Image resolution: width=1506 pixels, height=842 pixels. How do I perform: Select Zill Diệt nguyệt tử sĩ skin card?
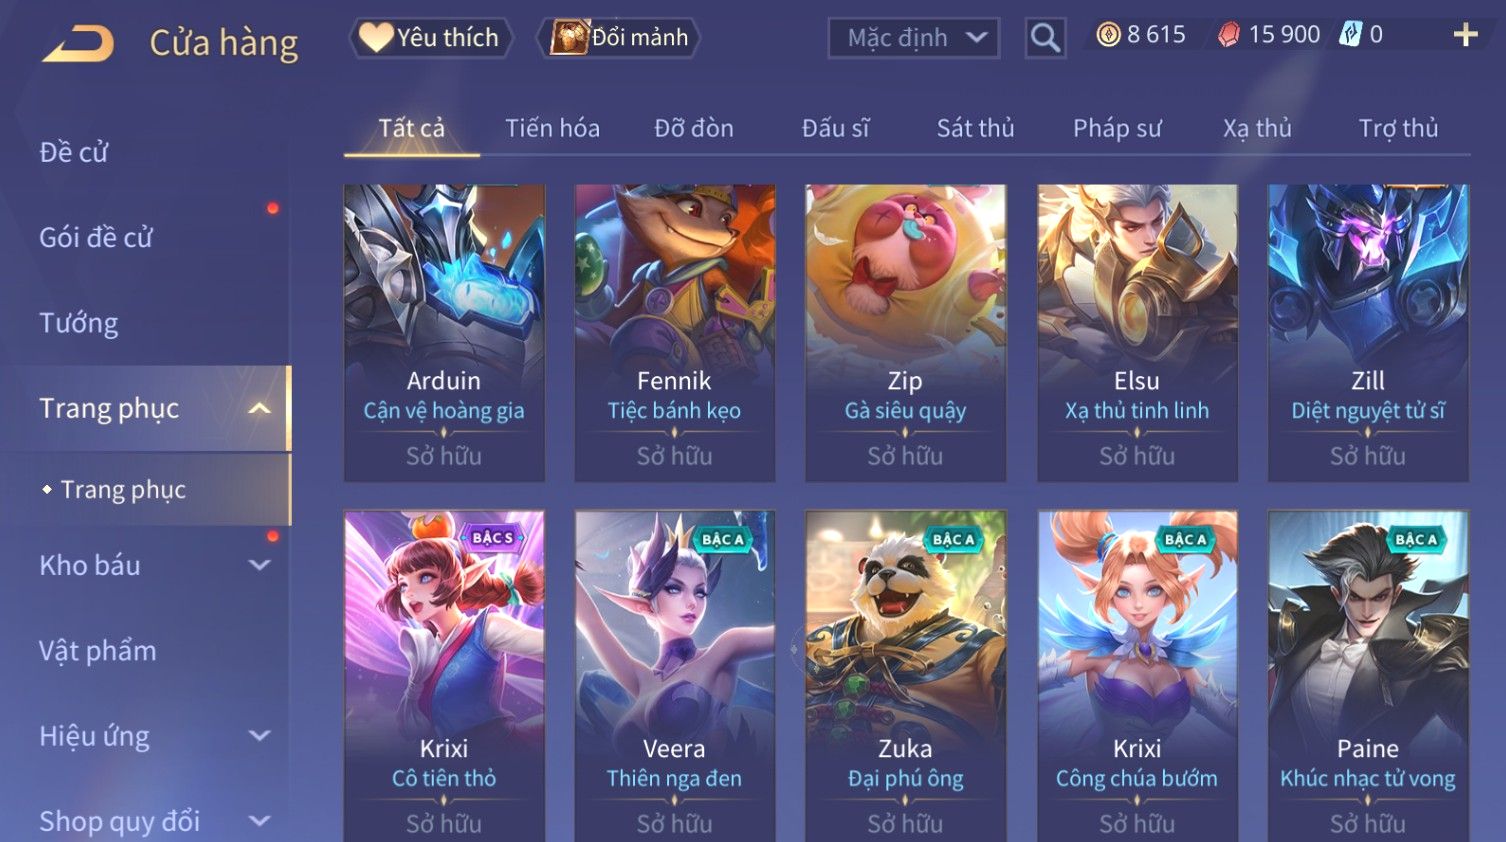[1368, 333]
